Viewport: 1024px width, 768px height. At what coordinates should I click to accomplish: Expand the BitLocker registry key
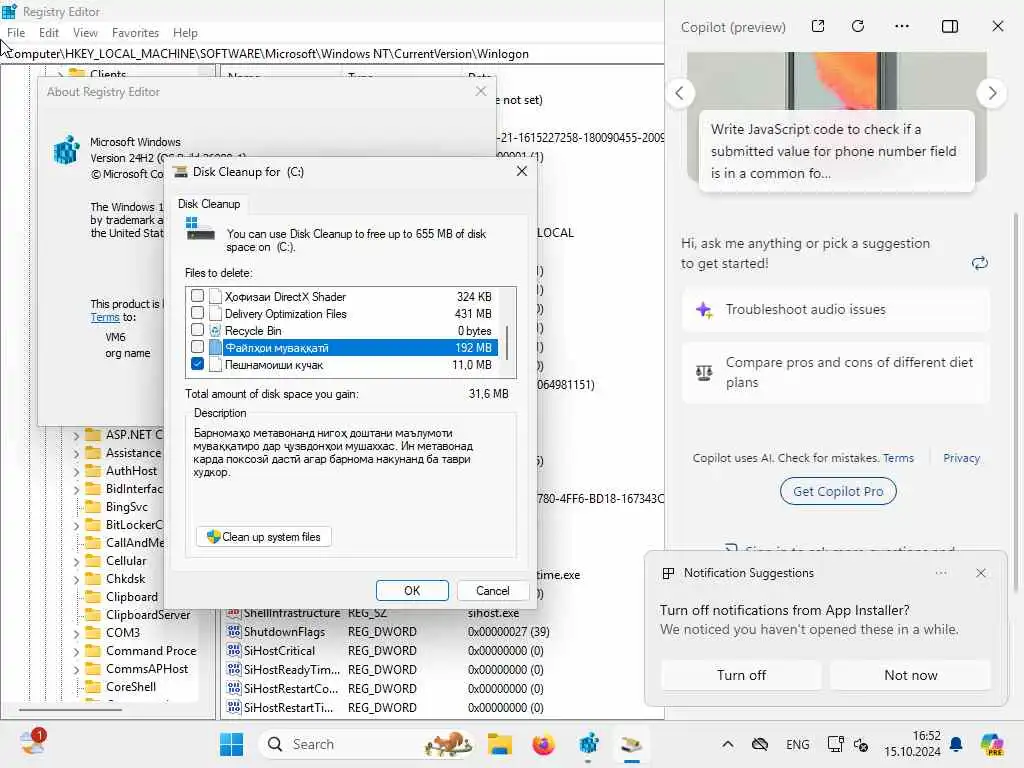[76, 525]
